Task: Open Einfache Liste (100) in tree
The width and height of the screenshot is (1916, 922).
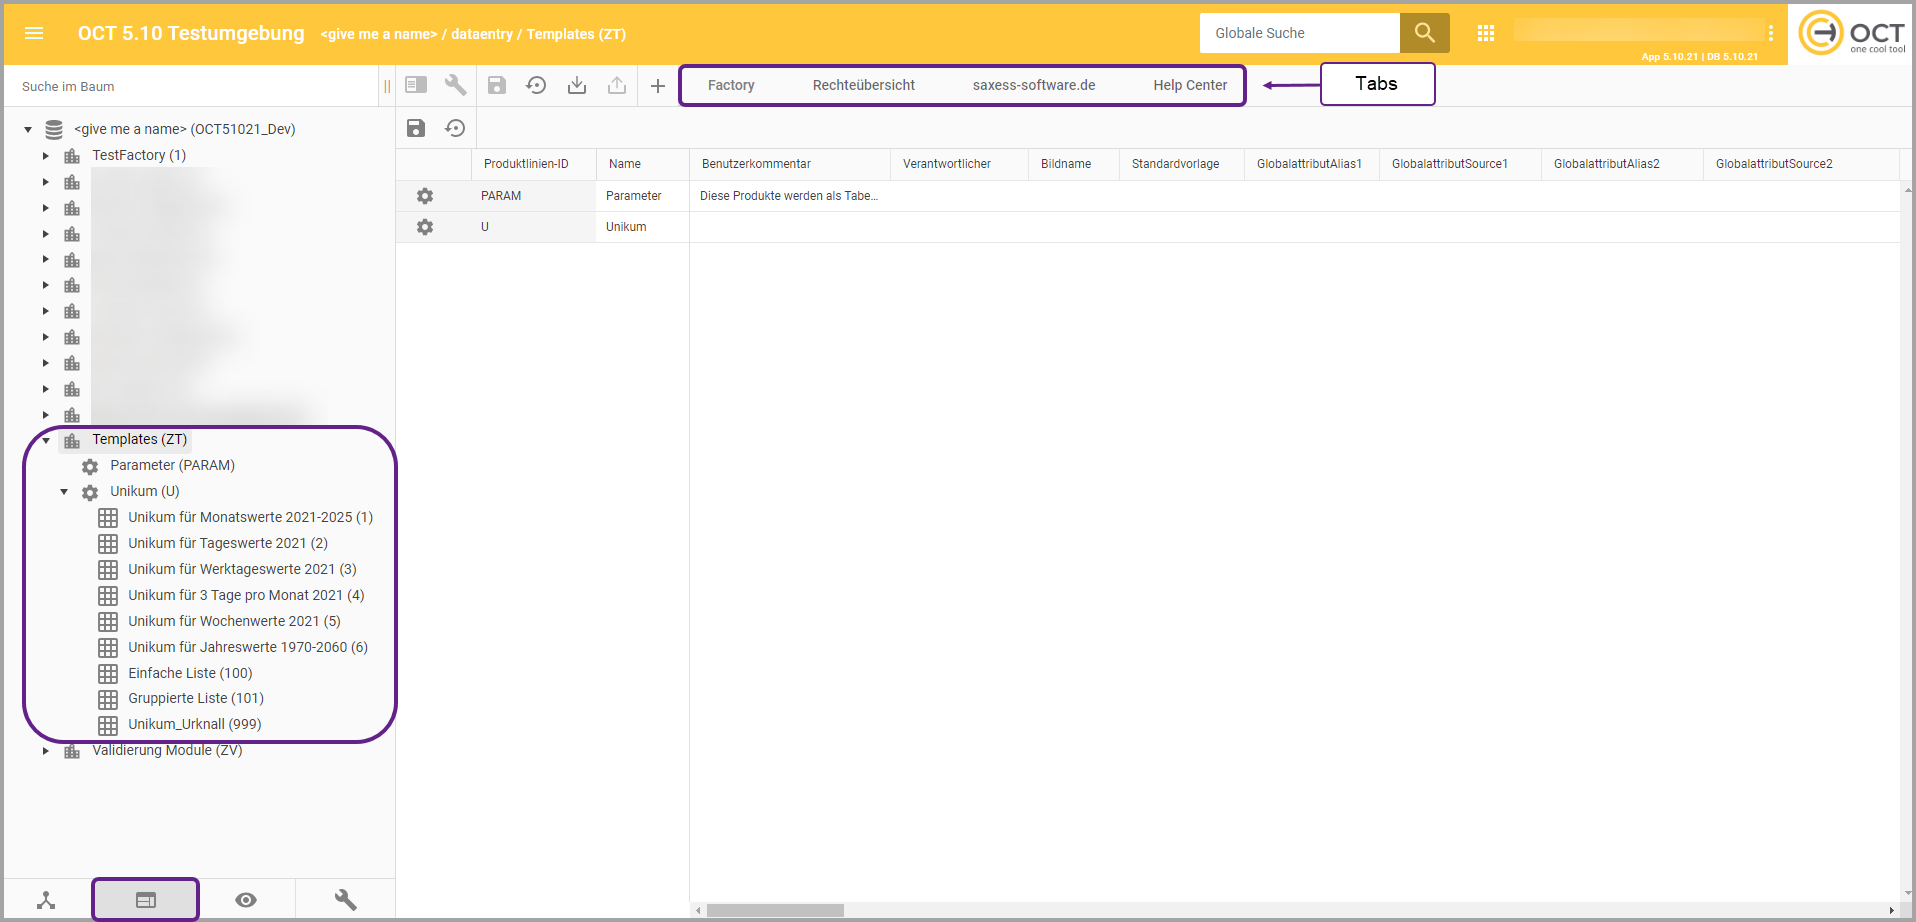Action: click(x=190, y=673)
